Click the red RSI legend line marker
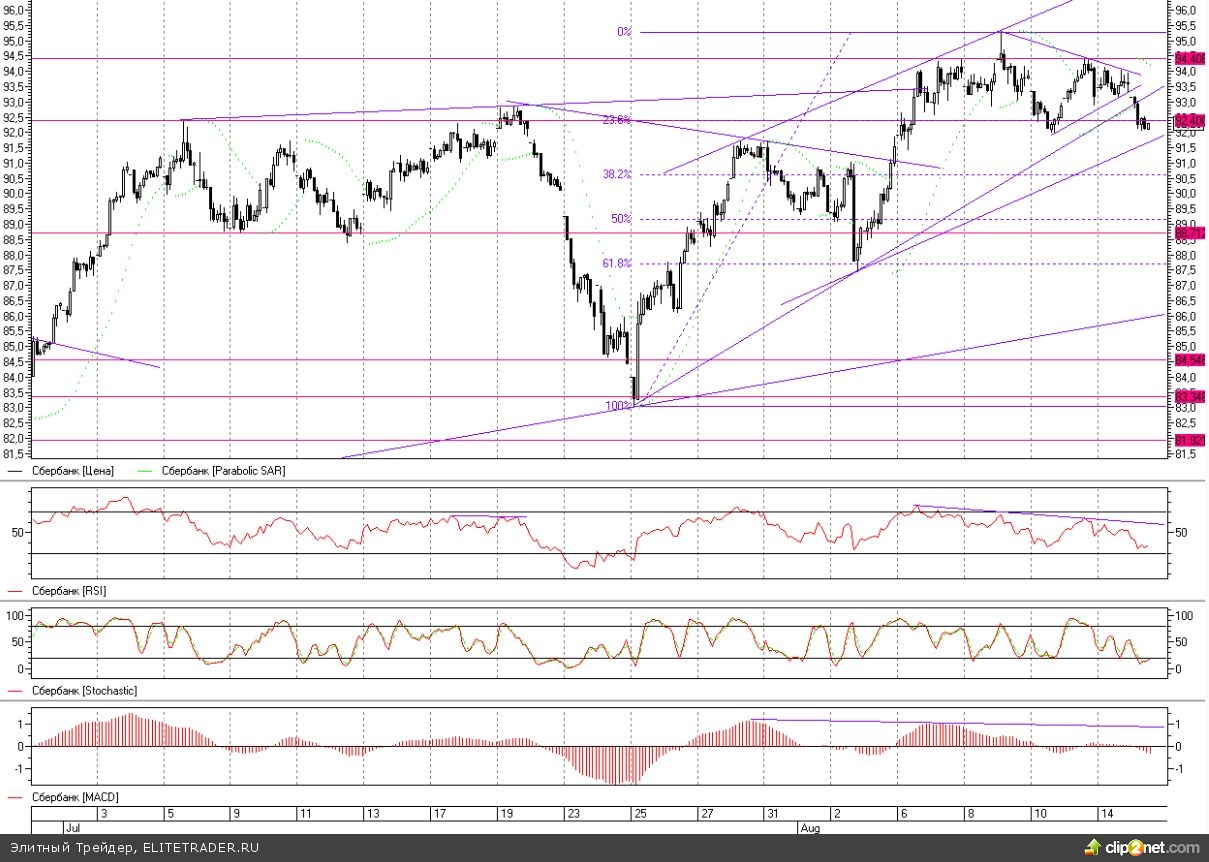Screen dimensions: 1209x862 (x=16, y=591)
